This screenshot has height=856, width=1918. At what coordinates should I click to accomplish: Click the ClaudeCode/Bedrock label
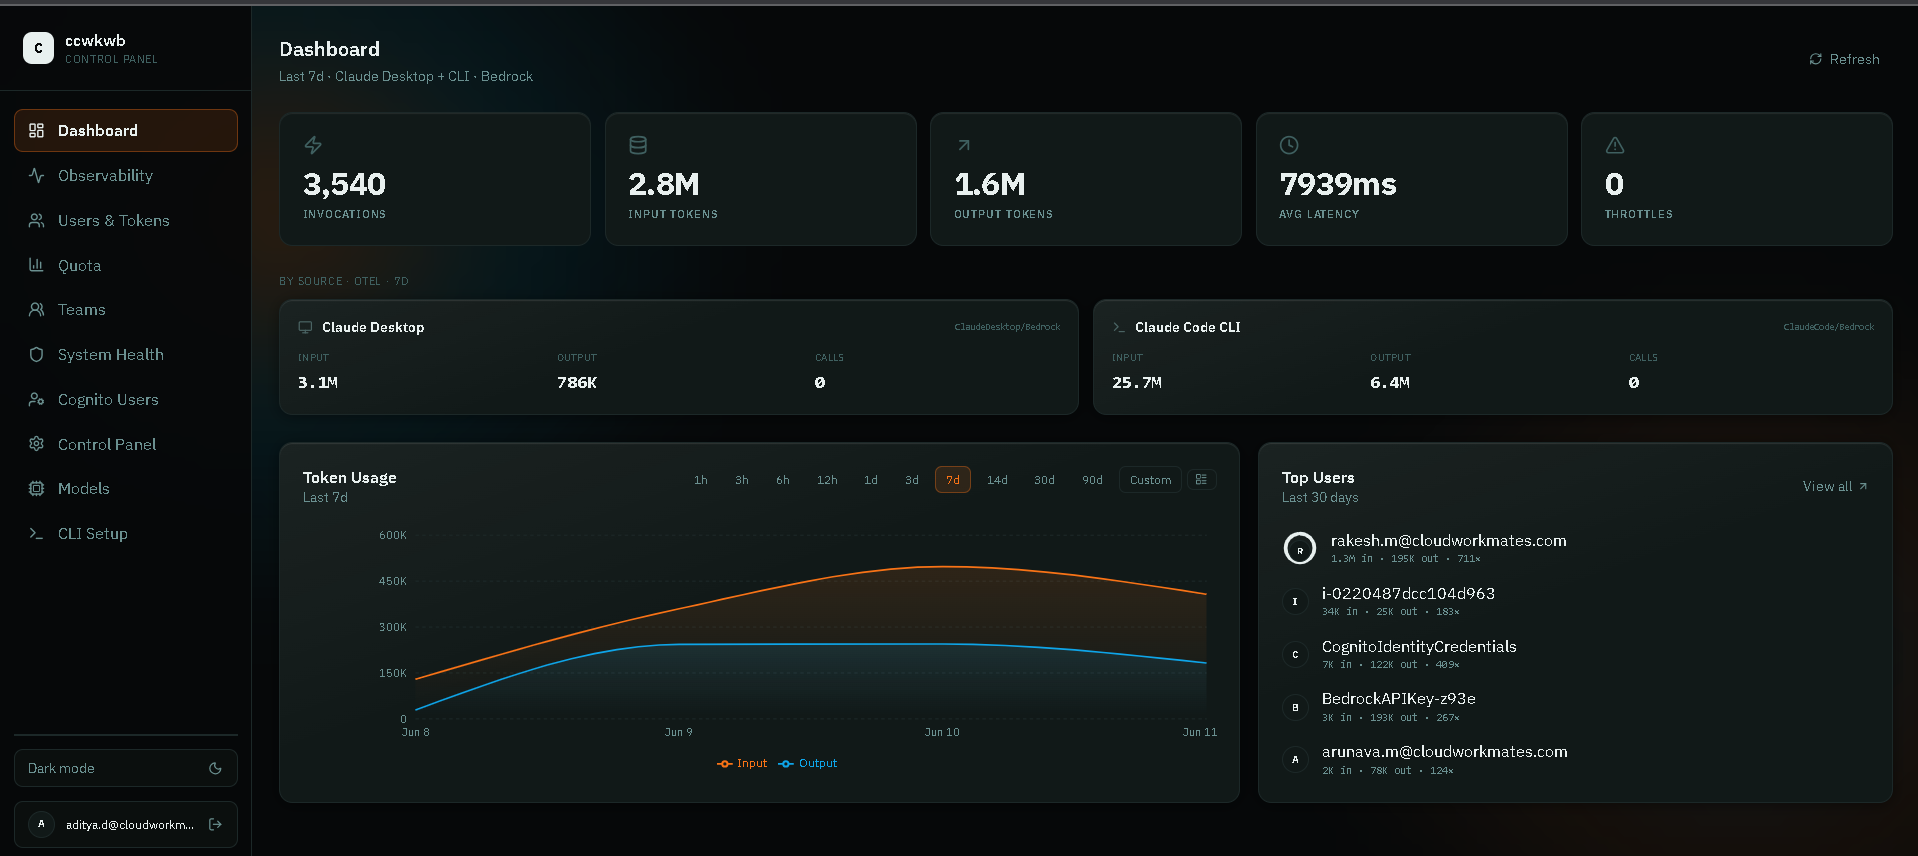[1828, 327]
